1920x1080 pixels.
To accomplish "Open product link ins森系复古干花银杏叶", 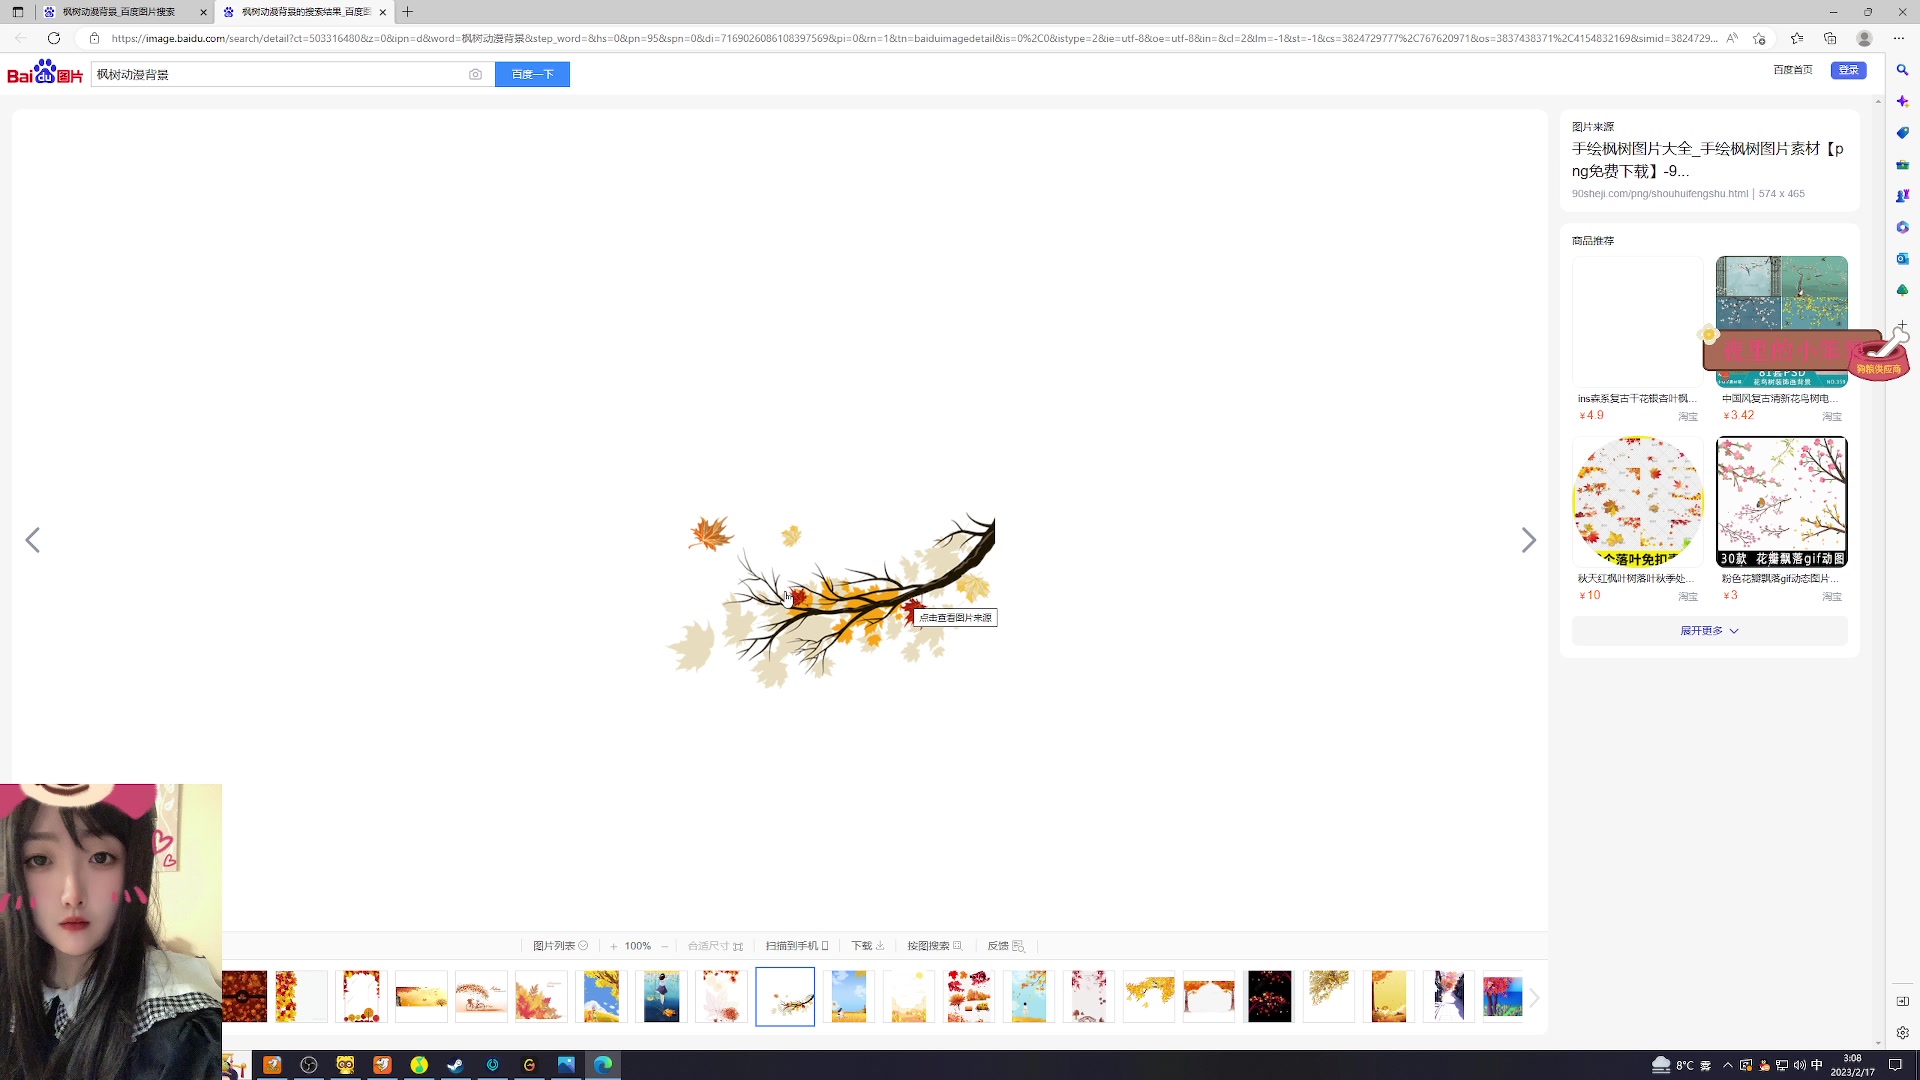I will (1637, 399).
